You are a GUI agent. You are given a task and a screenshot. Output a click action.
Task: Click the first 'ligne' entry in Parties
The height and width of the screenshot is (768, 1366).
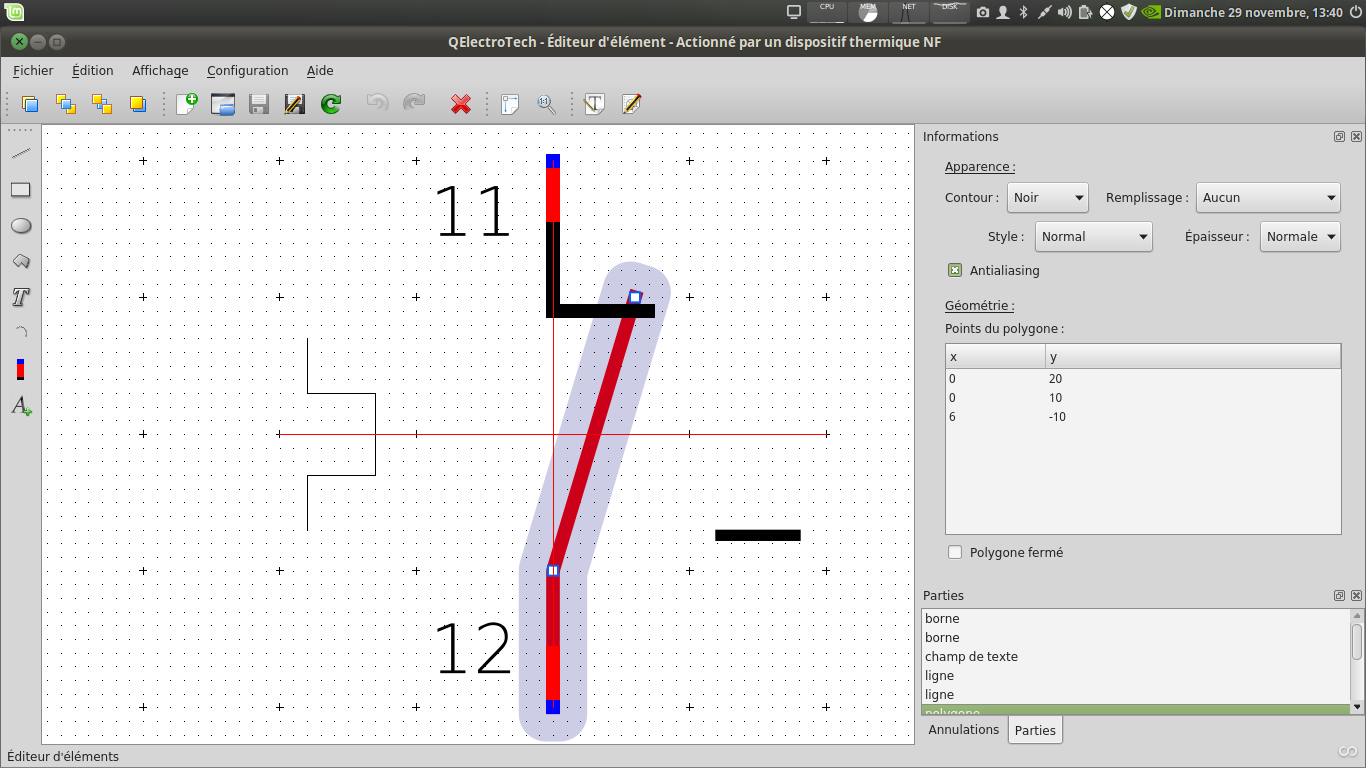tap(939, 676)
